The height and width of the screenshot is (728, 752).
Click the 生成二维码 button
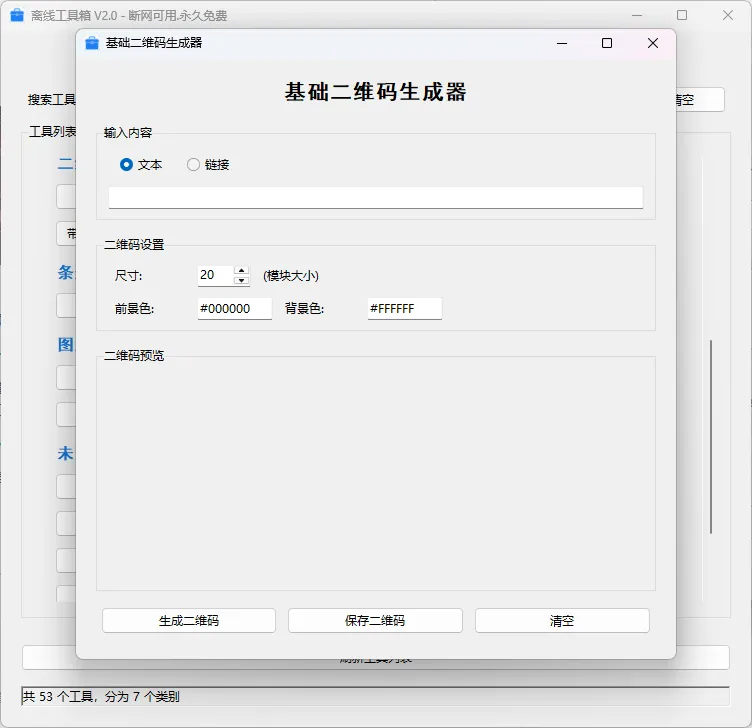188,621
